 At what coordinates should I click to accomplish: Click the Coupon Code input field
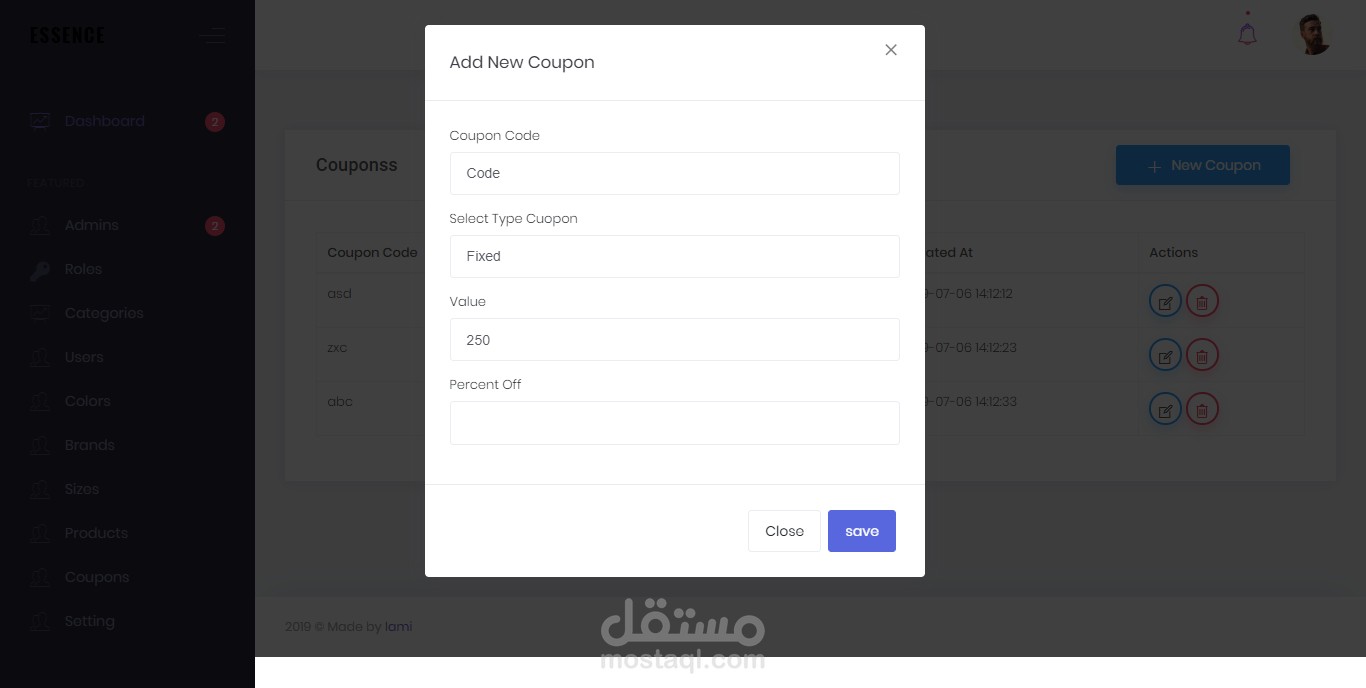[674, 173]
